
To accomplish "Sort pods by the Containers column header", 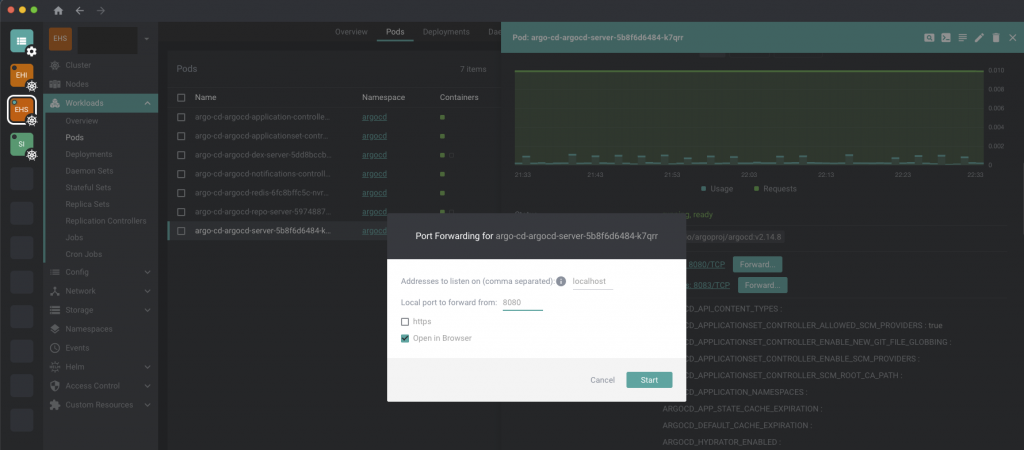I will [459, 97].
